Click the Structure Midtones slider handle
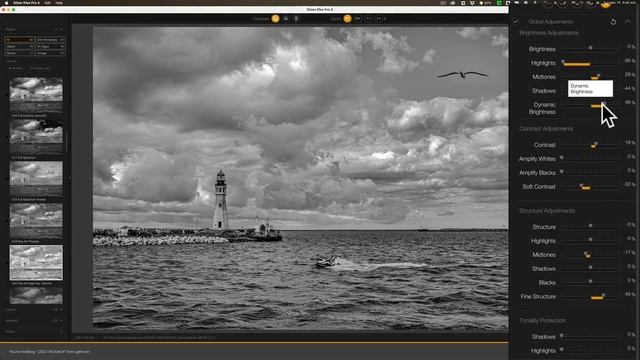The height and width of the screenshot is (360, 640). click(x=586, y=253)
